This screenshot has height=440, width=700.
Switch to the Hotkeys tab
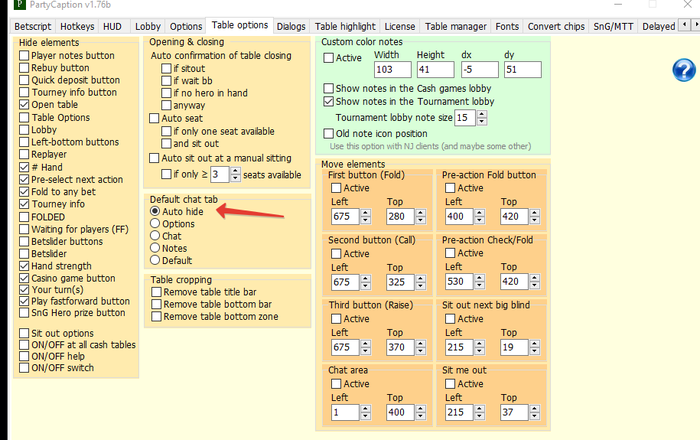[77, 26]
